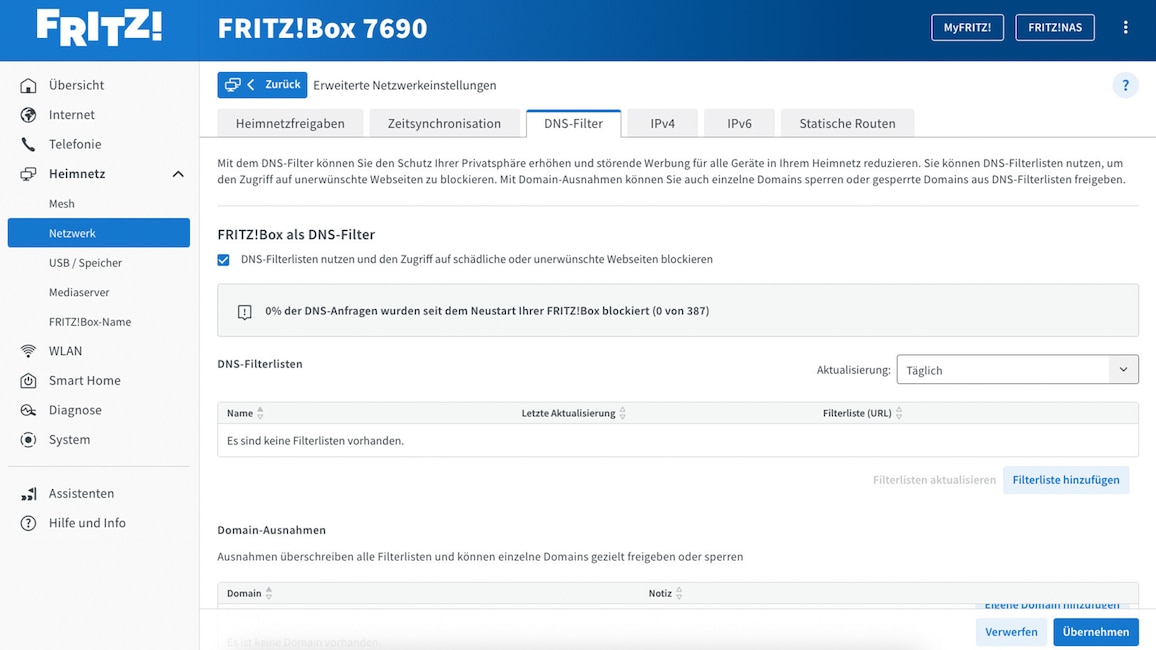Image resolution: width=1156 pixels, height=650 pixels.
Task: Switch to the IPv6 tab
Action: [x=739, y=123]
